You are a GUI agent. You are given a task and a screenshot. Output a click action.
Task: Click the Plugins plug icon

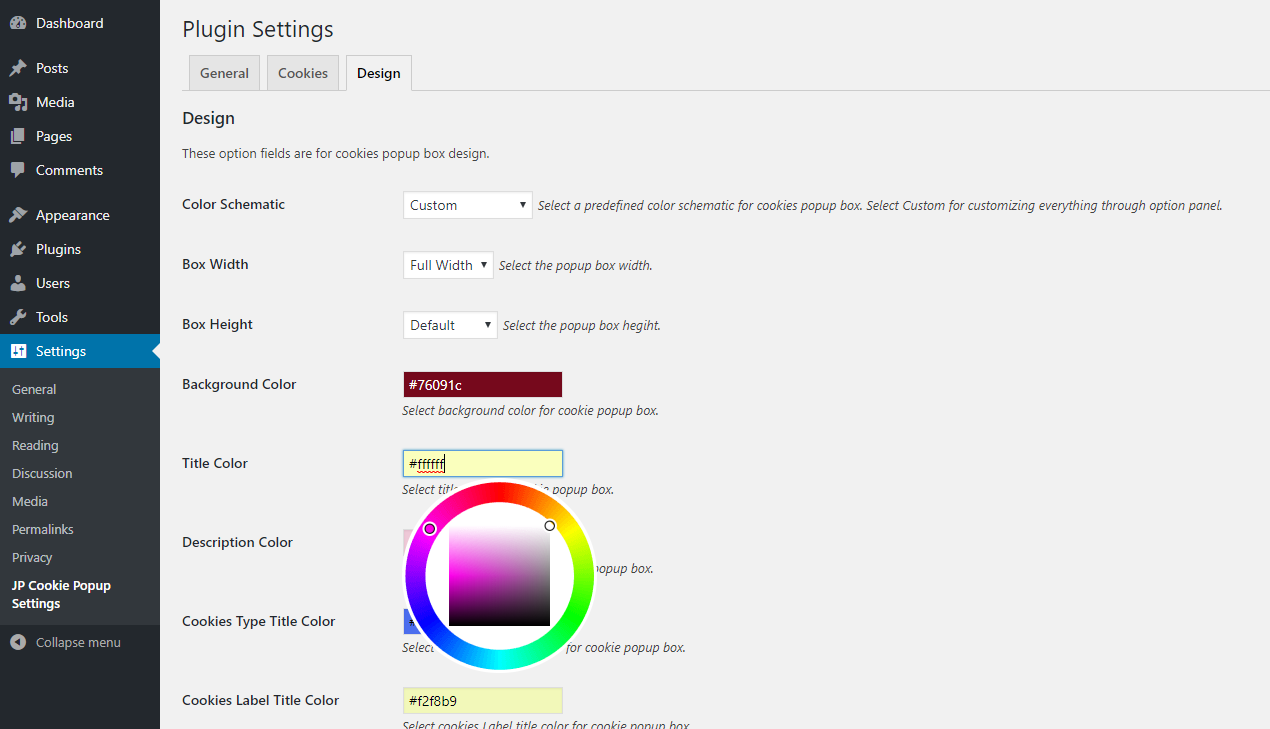18,249
